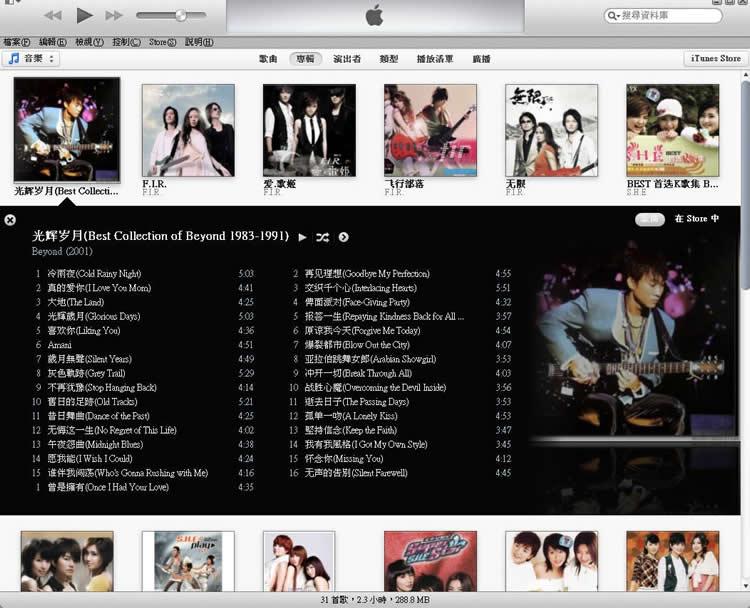Select the 无限 album cover
Image resolution: width=750 pixels, height=608 pixels.
pos(551,130)
